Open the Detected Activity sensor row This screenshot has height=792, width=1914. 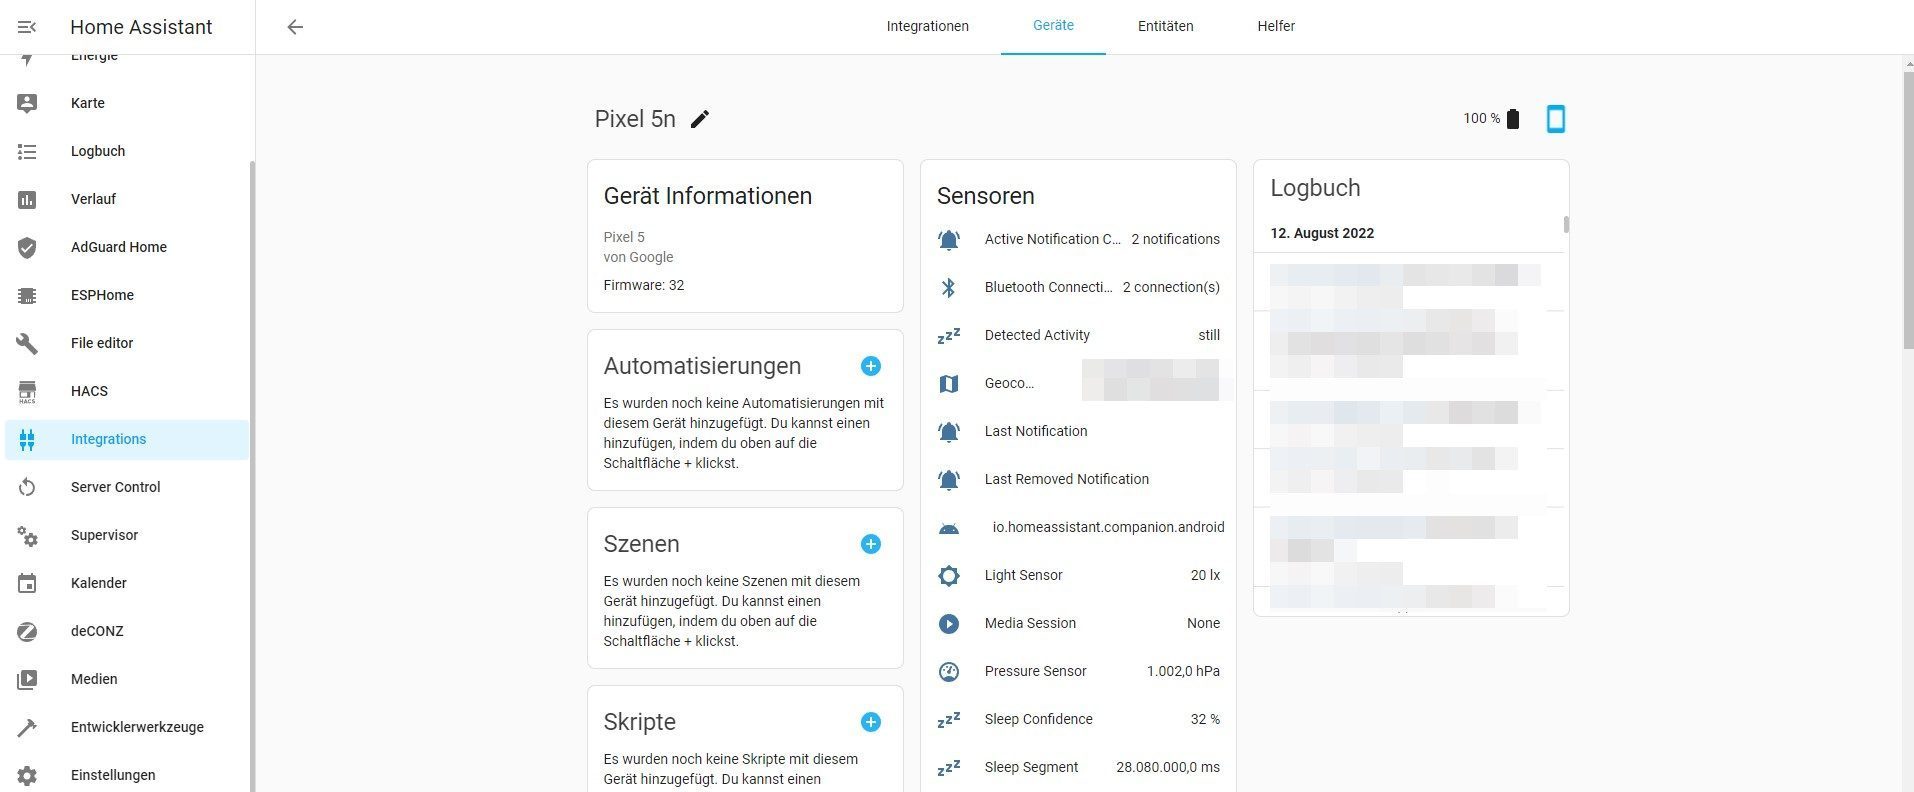click(1078, 335)
